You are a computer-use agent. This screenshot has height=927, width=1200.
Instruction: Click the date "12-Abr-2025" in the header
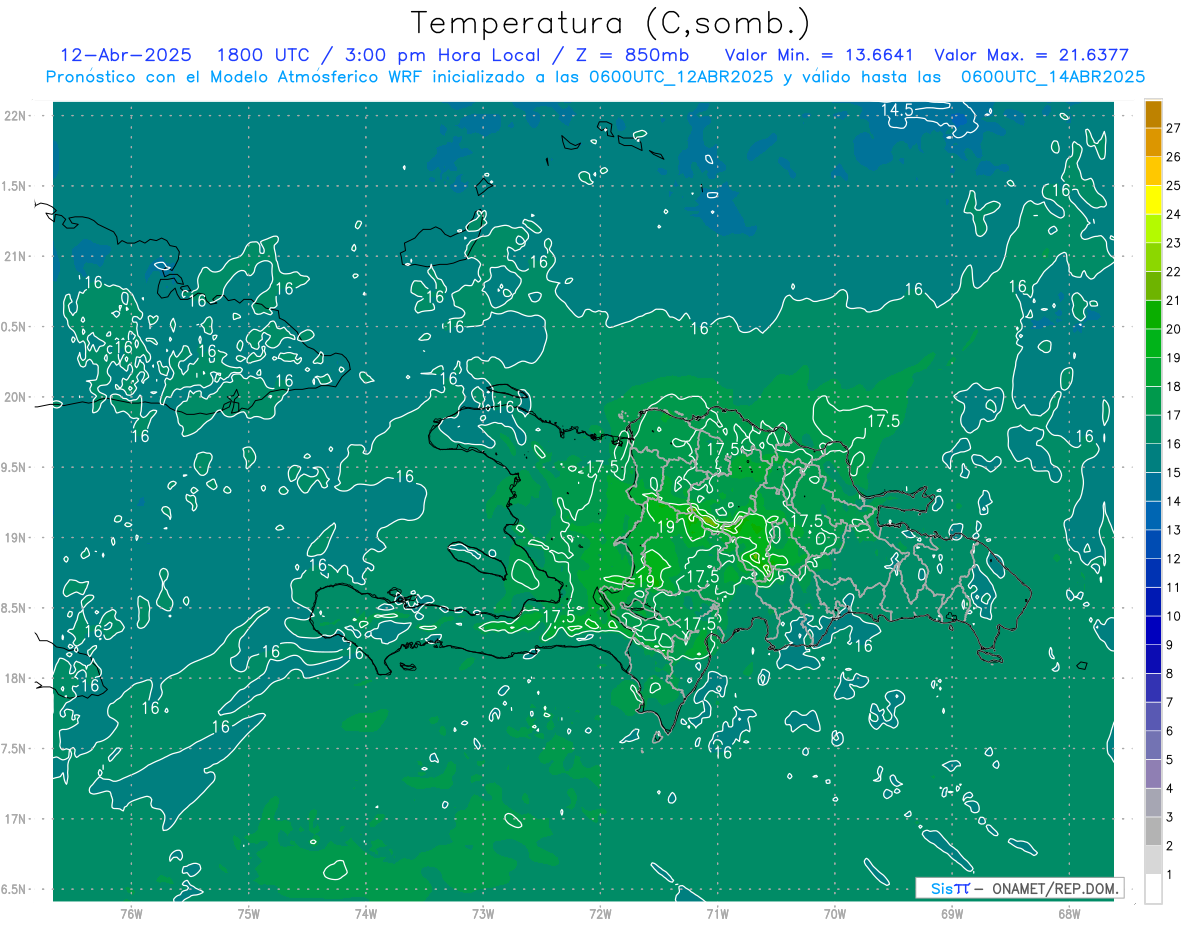pos(125,54)
